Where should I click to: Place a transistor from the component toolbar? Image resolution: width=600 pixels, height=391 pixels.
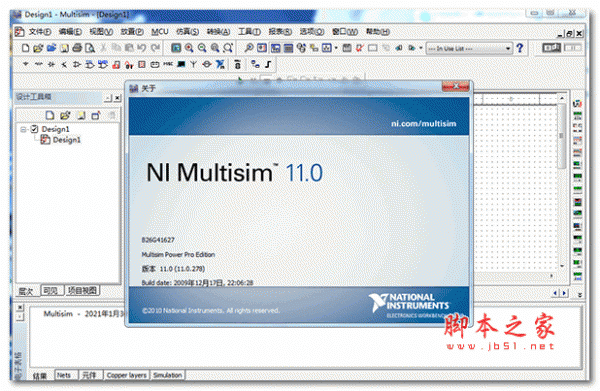tap(64, 64)
